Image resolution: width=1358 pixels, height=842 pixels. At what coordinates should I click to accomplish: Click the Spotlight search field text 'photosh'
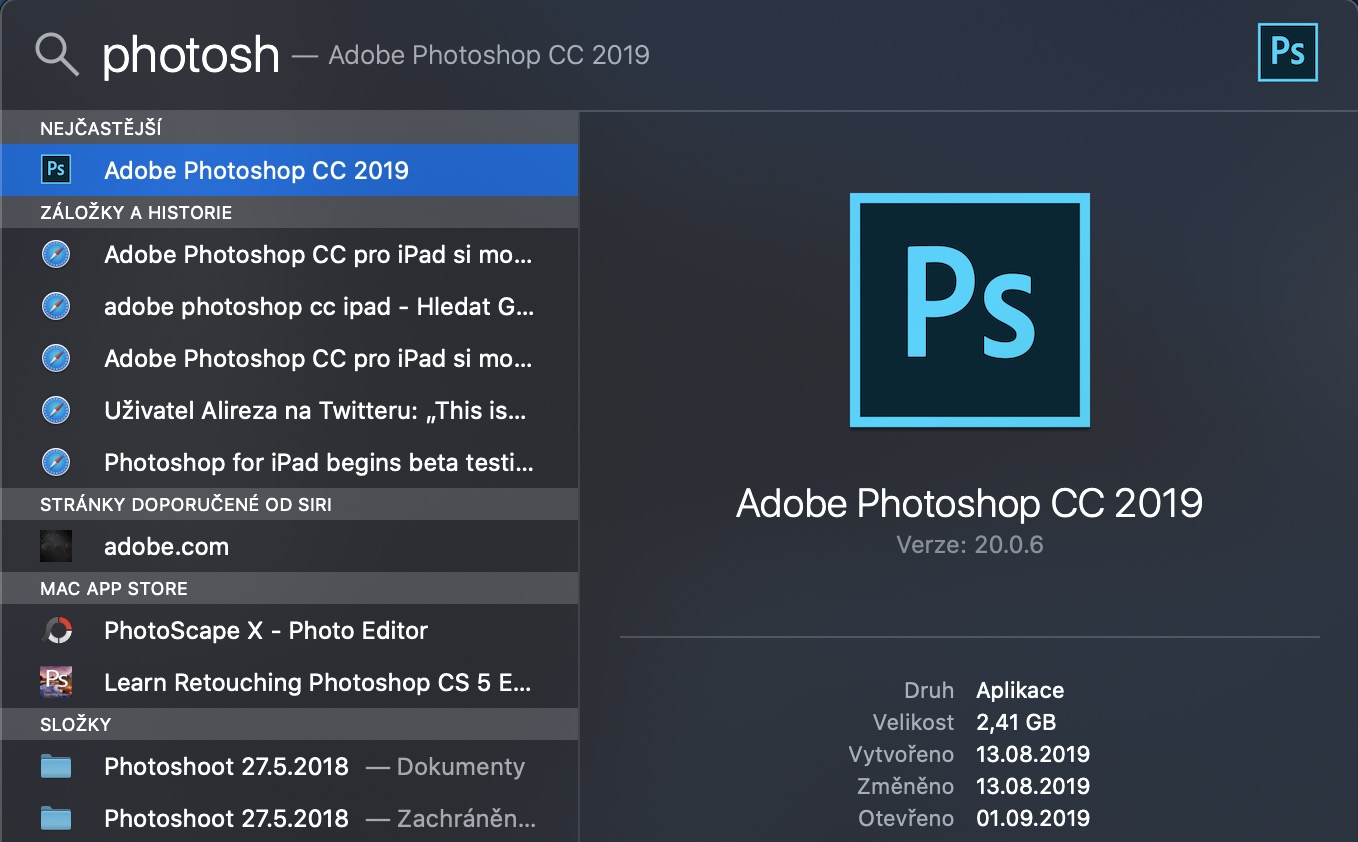tap(190, 54)
